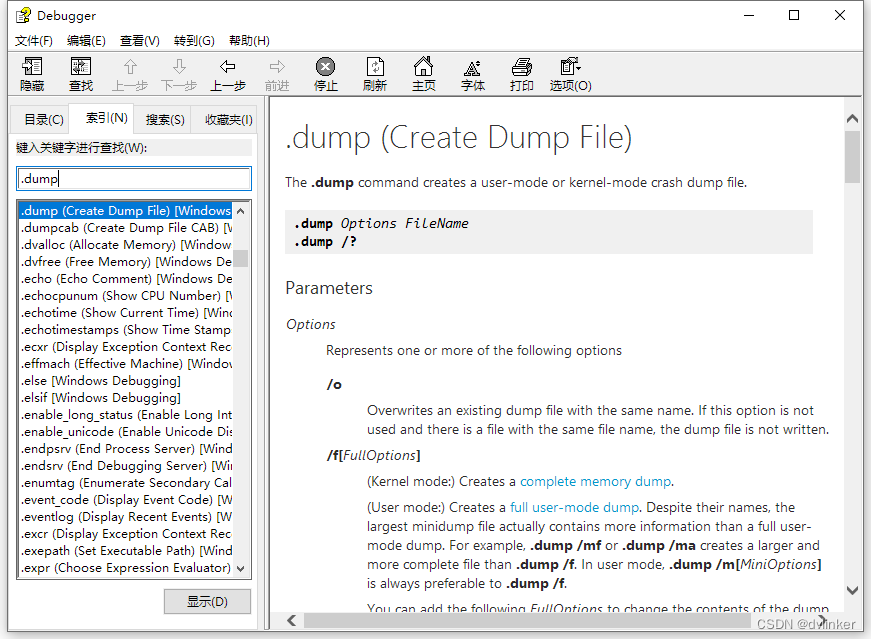Switch to the 搜索(S) search tab
This screenshot has width=871, height=639.
point(165,120)
